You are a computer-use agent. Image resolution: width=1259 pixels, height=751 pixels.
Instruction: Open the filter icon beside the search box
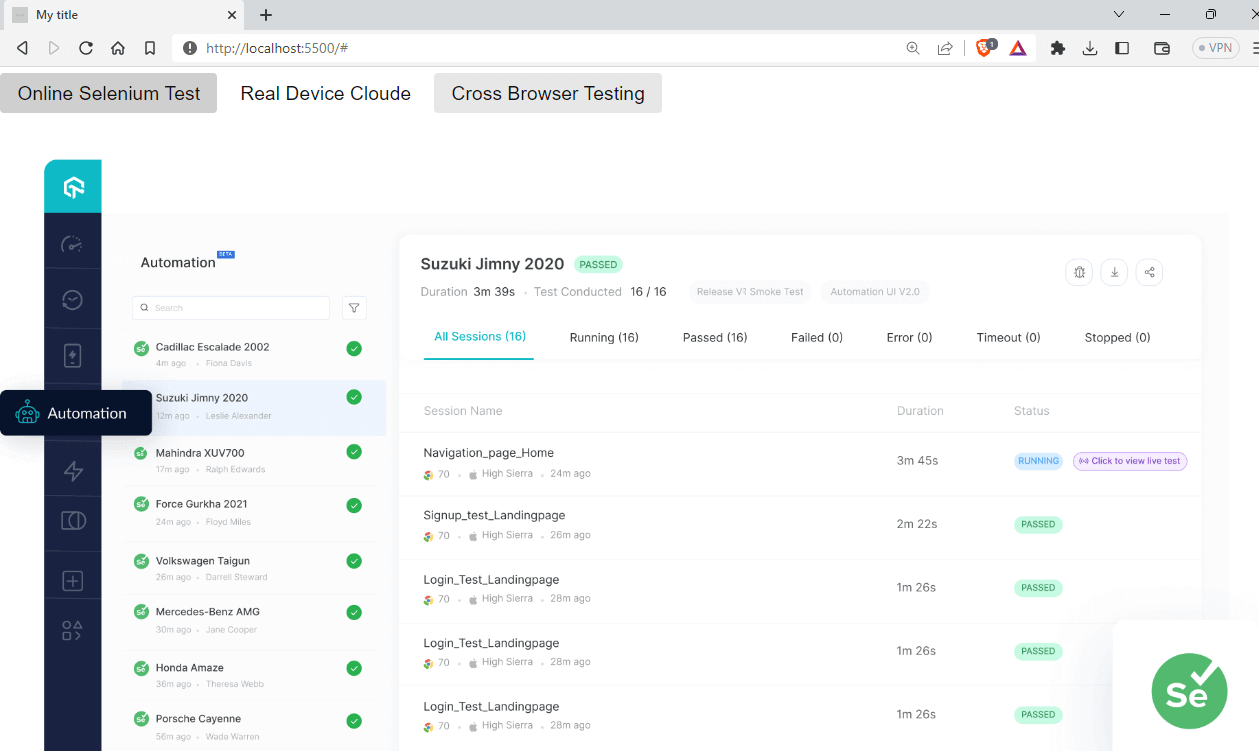coord(354,307)
